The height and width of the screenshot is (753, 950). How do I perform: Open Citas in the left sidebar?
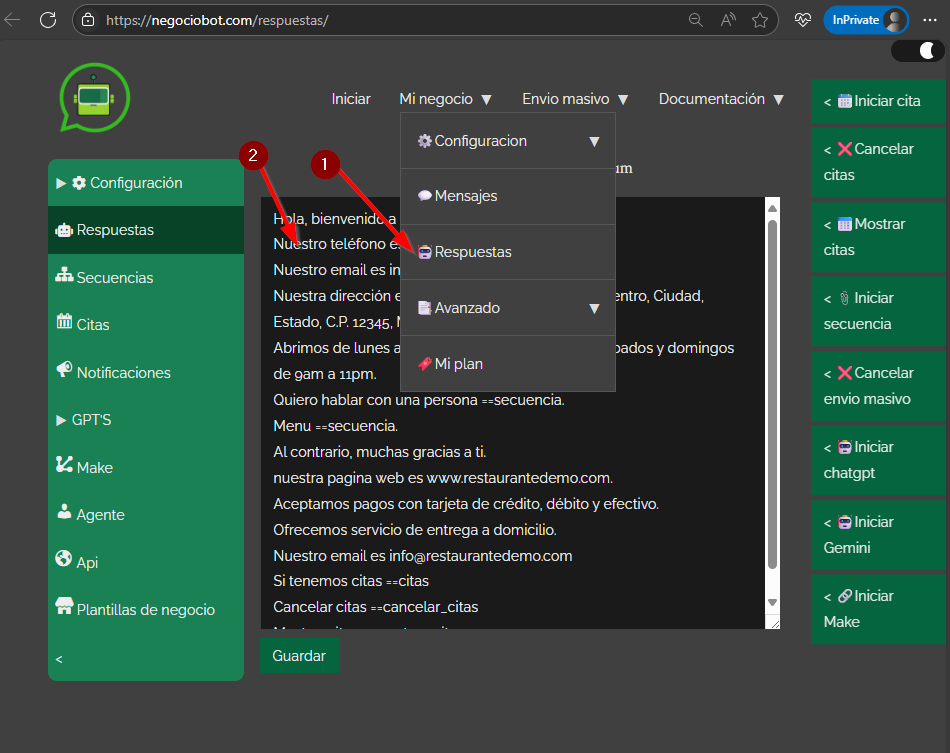pos(146,325)
